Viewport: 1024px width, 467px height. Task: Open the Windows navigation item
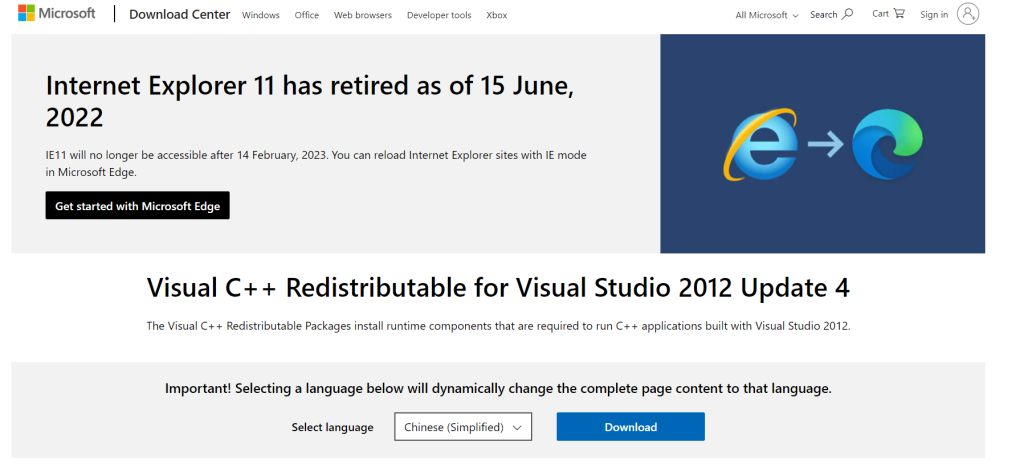(261, 15)
